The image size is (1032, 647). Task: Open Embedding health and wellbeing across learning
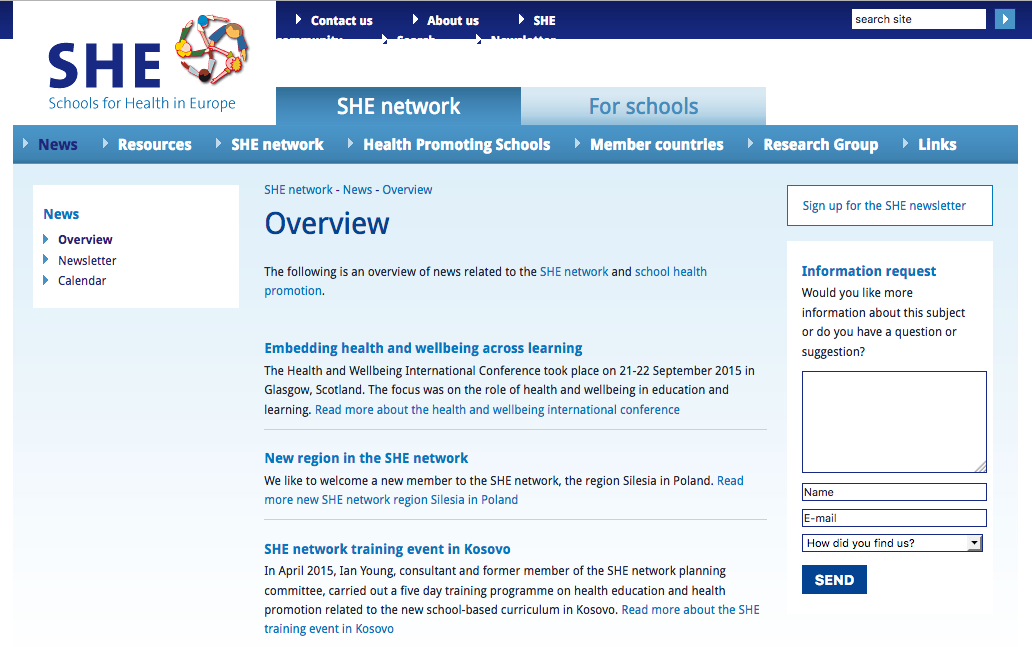tap(423, 348)
